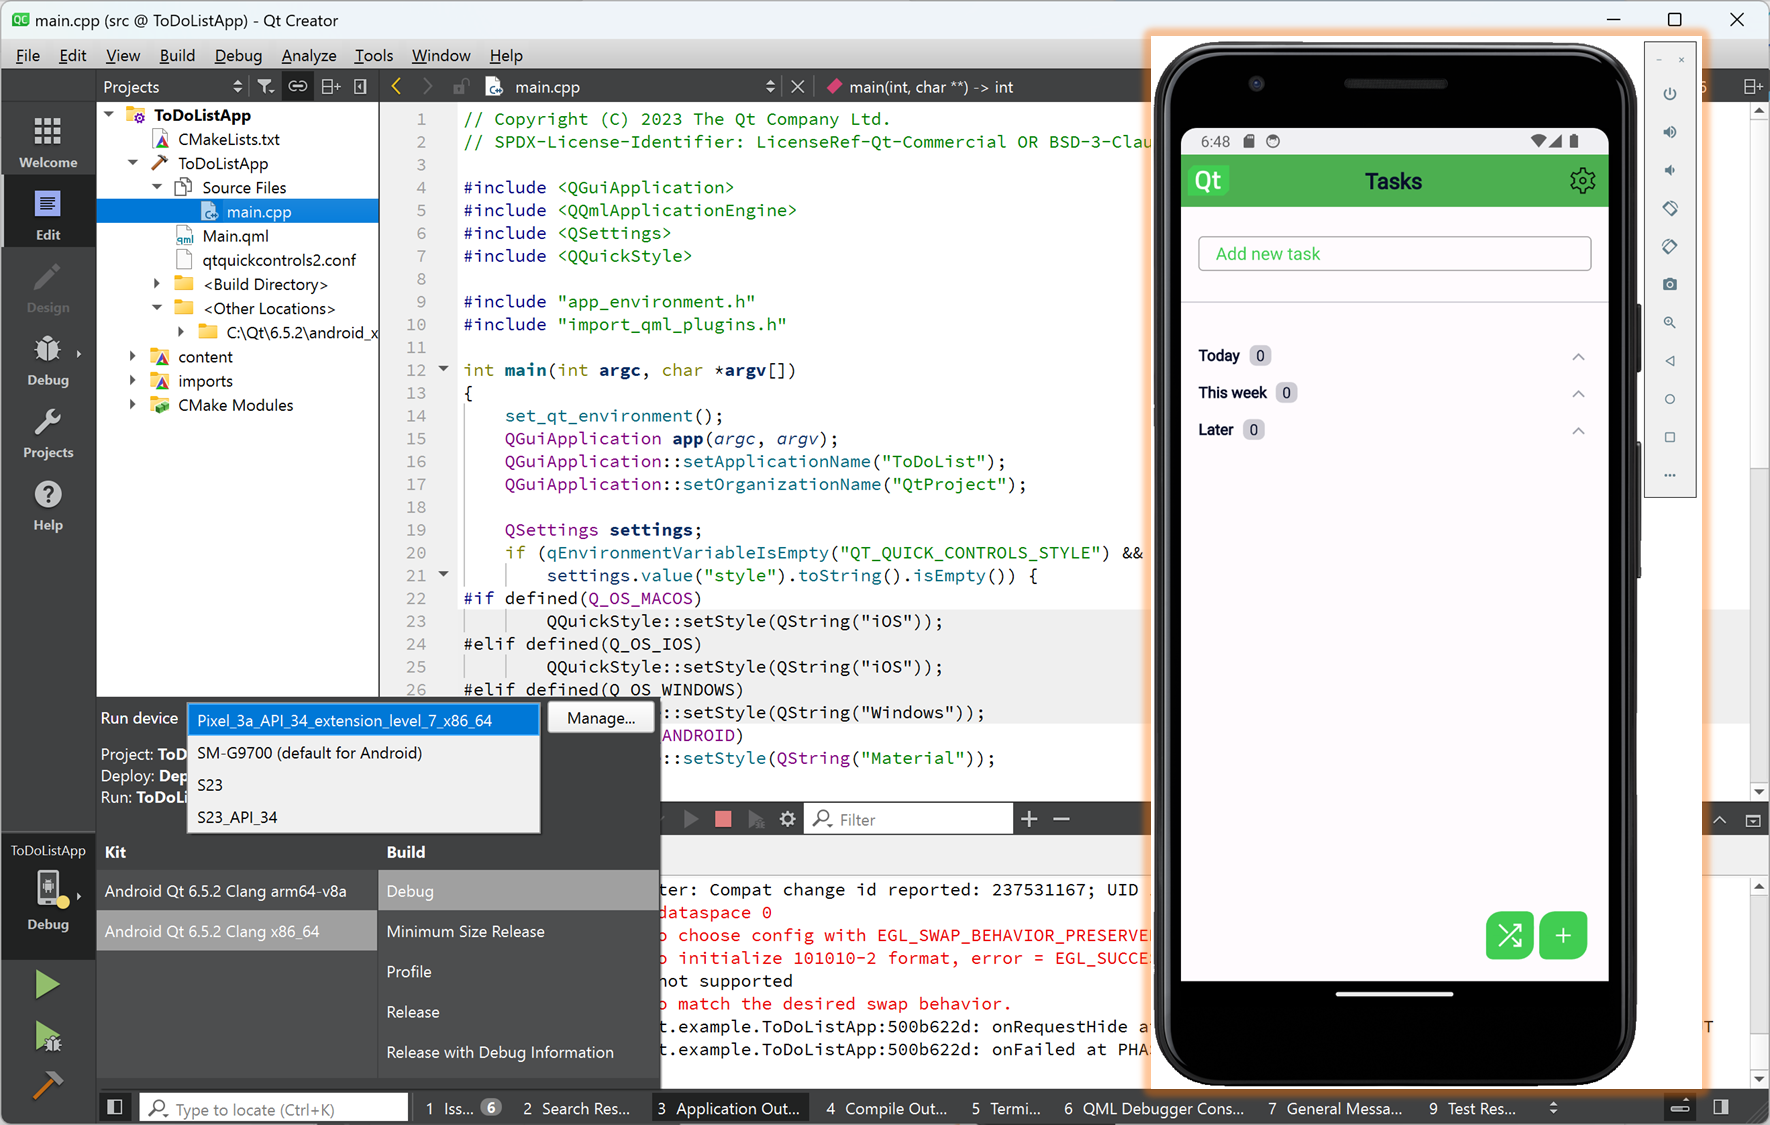1770x1125 pixels.
Task: Split the Projects side pane
Action: pos(331,87)
